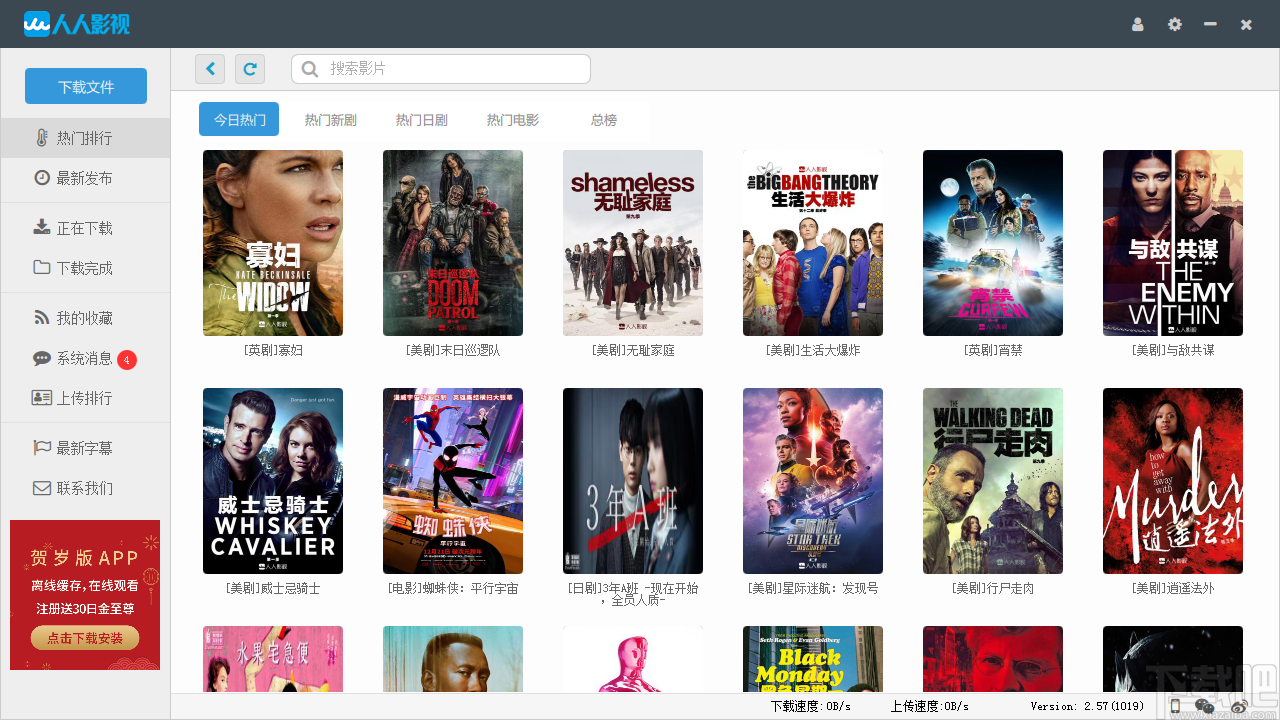Image resolution: width=1280 pixels, height=720 pixels.
Task: Open the user account icon
Action: [1137, 24]
